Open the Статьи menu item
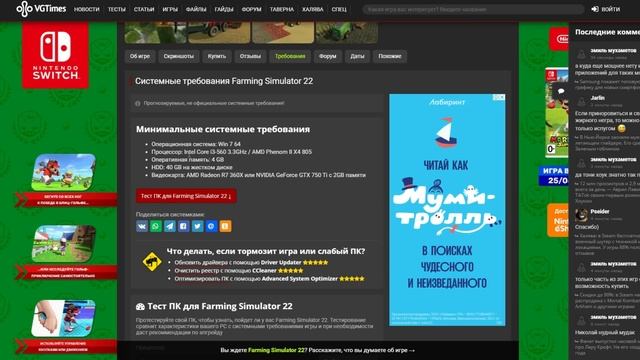Image resolution: width=640 pixels, height=360 pixels. (144, 9)
